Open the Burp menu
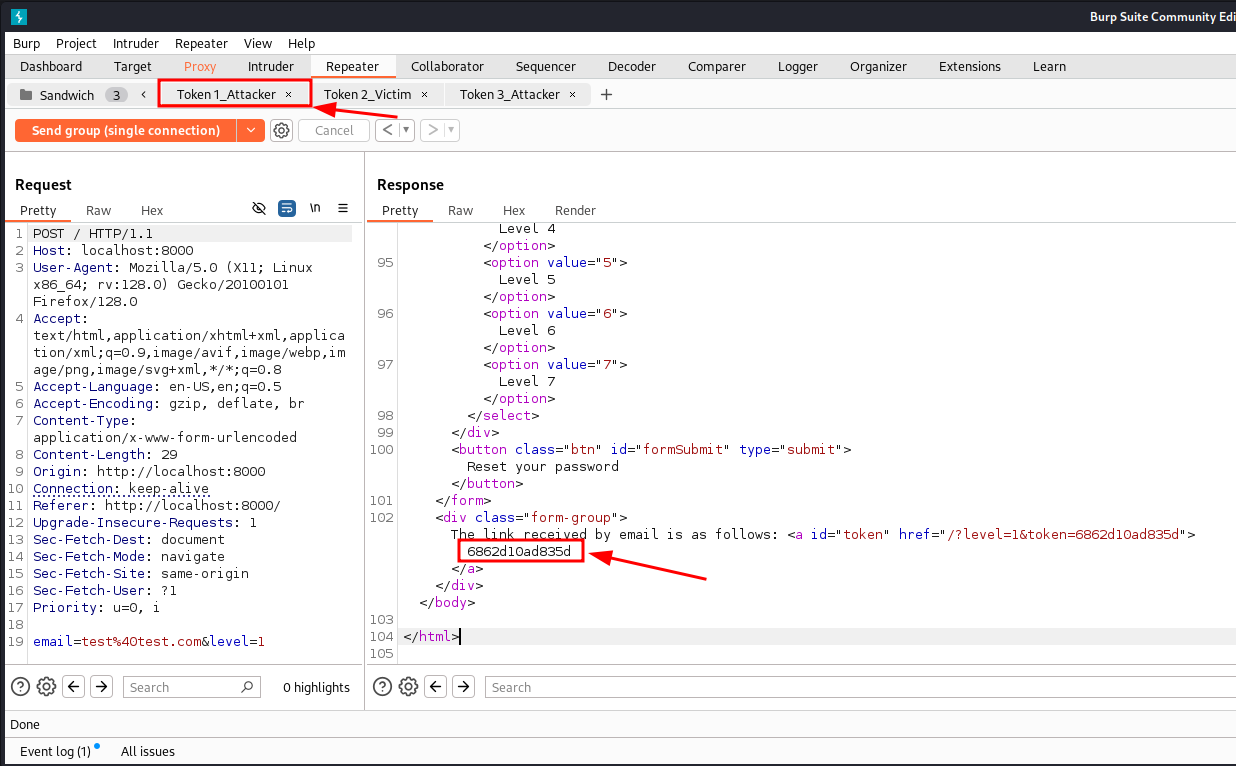The height and width of the screenshot is (766, 1236). click(x=27, y=43)
